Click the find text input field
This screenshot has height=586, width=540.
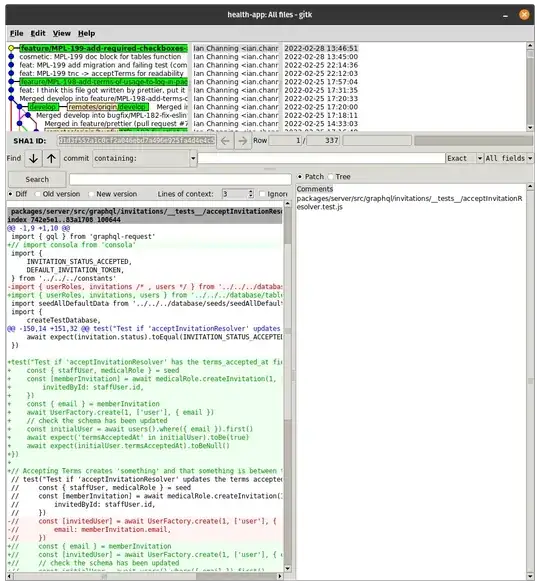pos(321,158)
